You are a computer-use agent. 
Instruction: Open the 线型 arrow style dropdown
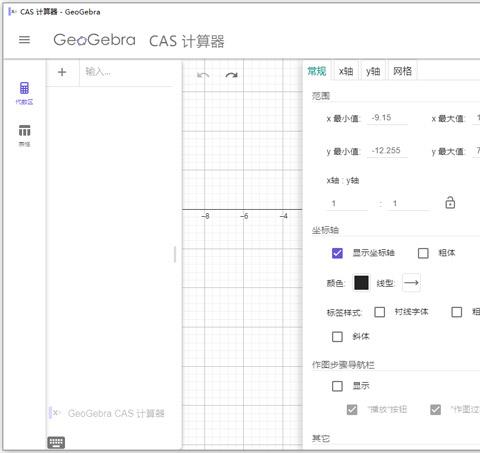411,283
